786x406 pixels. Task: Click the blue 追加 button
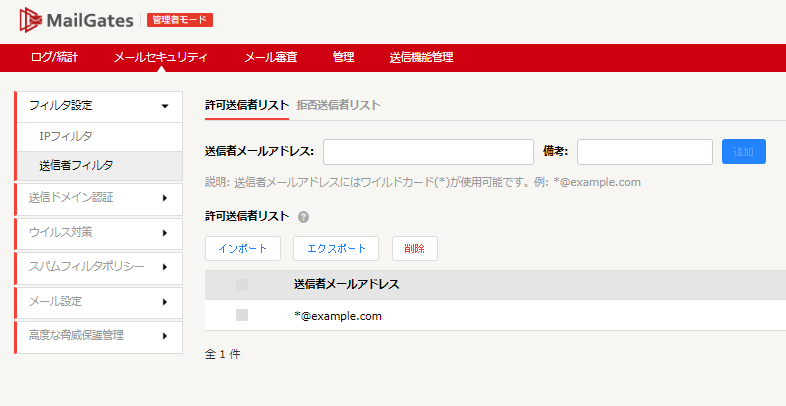coord(744,151)
